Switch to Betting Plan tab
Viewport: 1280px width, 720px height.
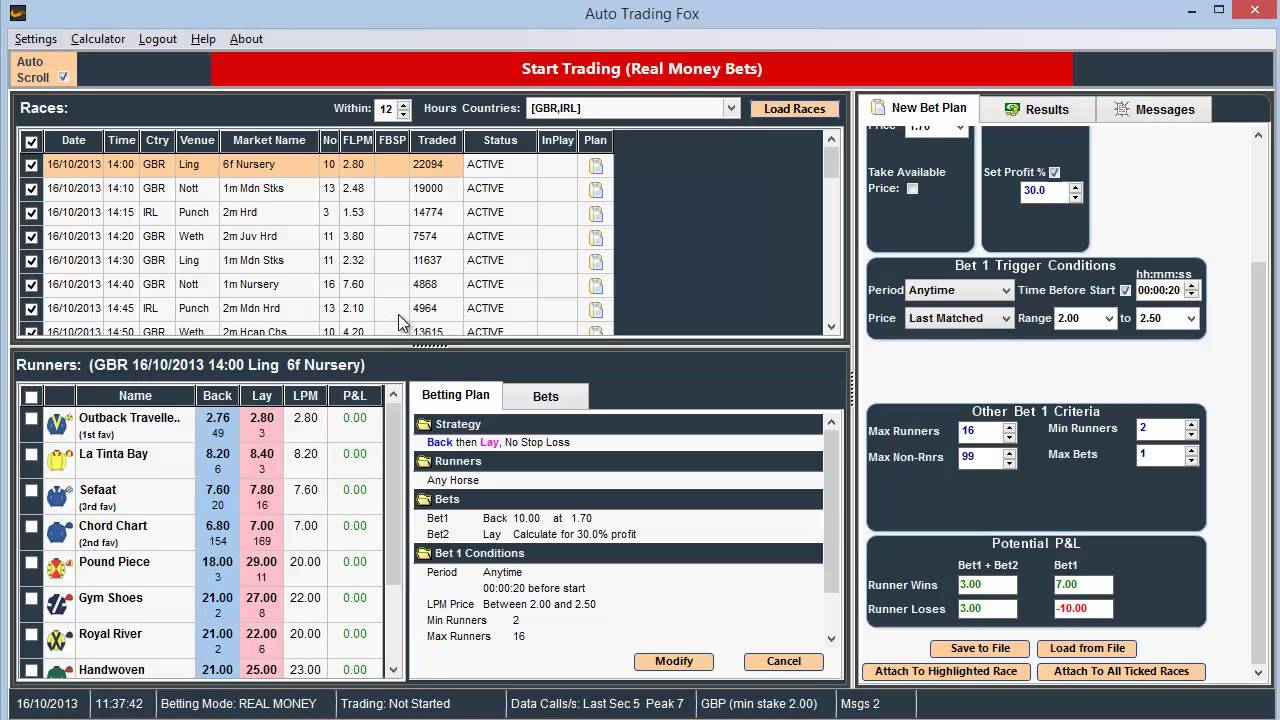[x=456, y=395]
